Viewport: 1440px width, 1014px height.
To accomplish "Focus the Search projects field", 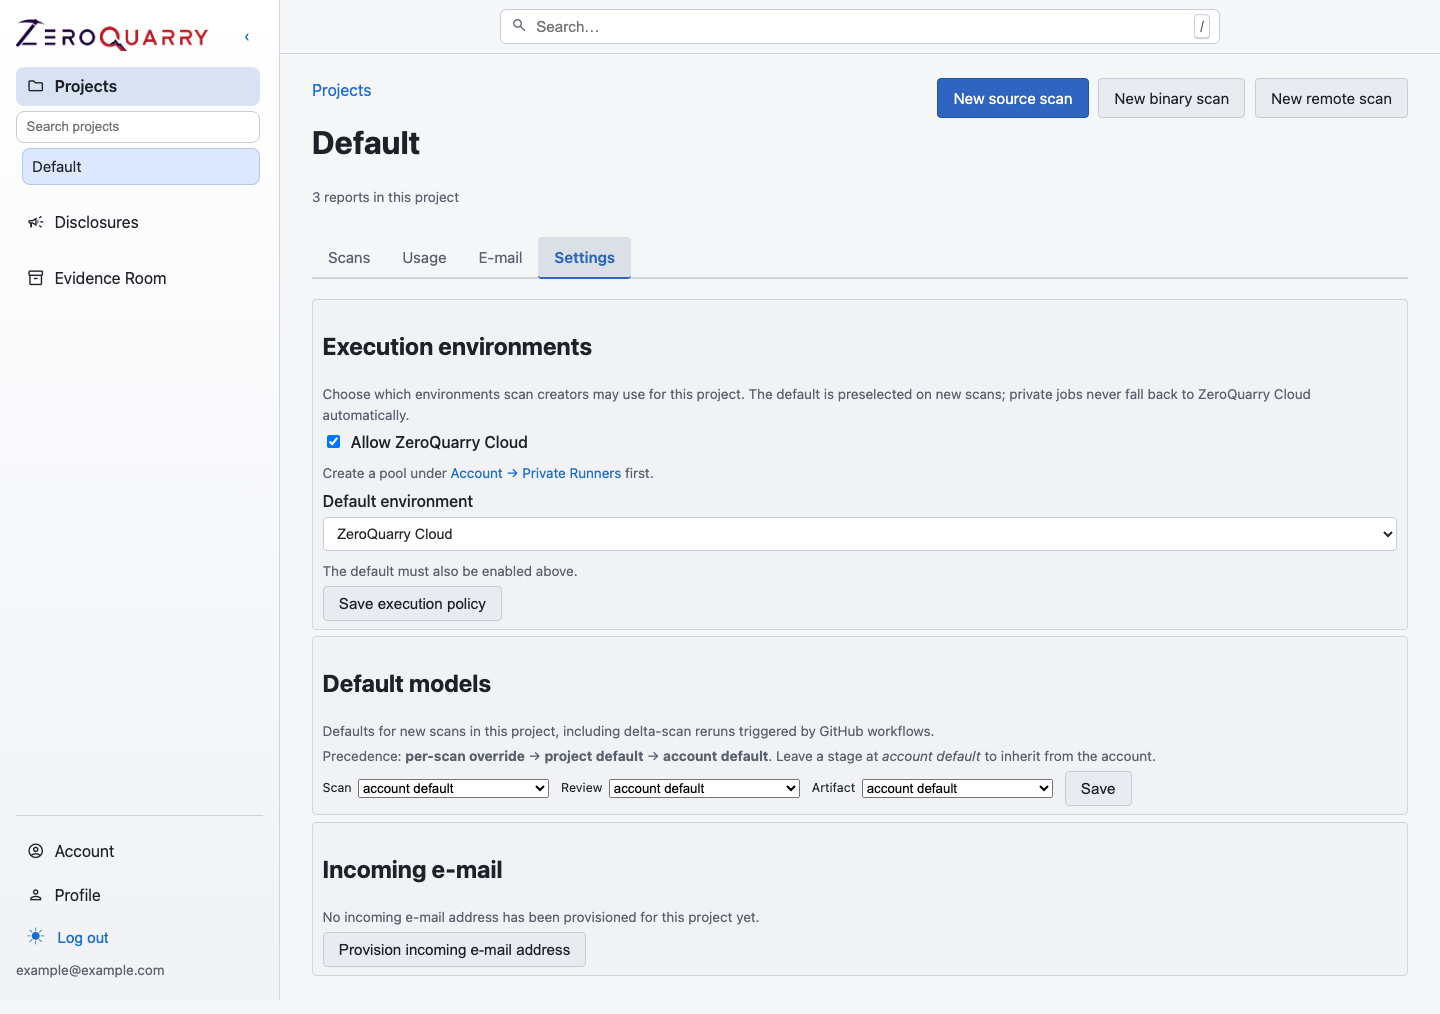I will [x=138, y=127].
